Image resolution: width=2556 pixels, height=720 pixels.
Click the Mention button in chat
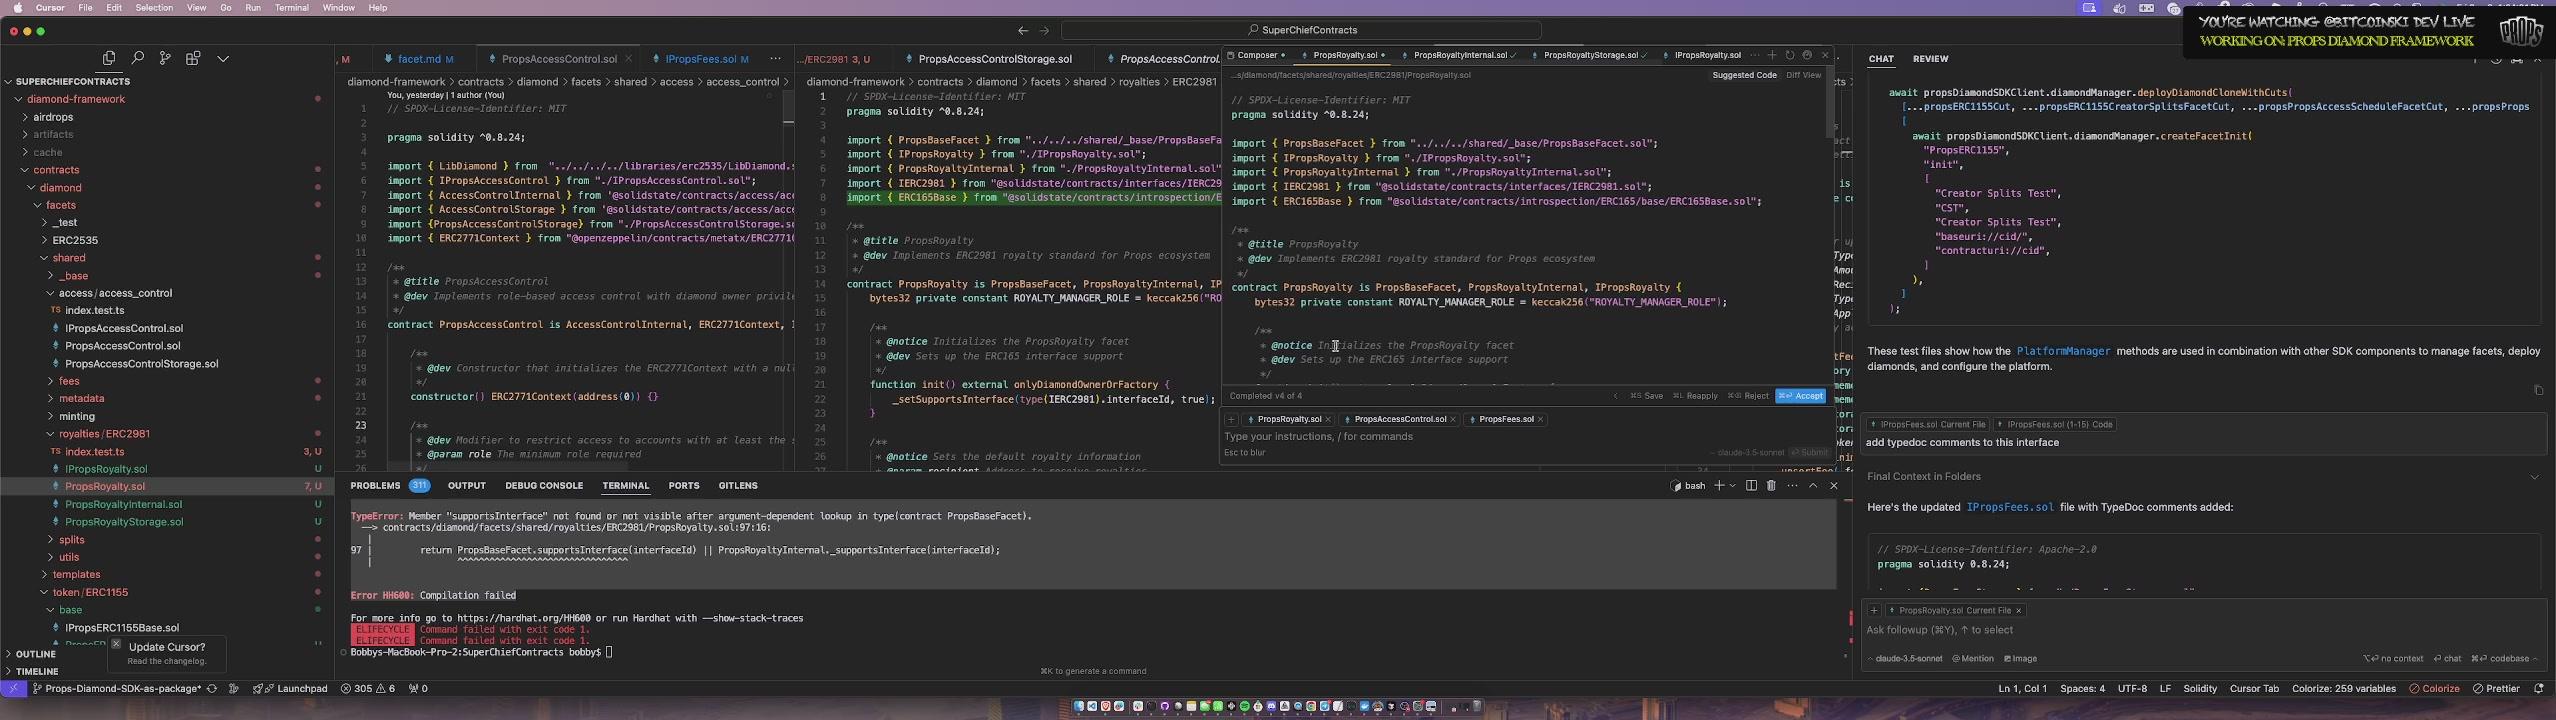point(1973,659)
